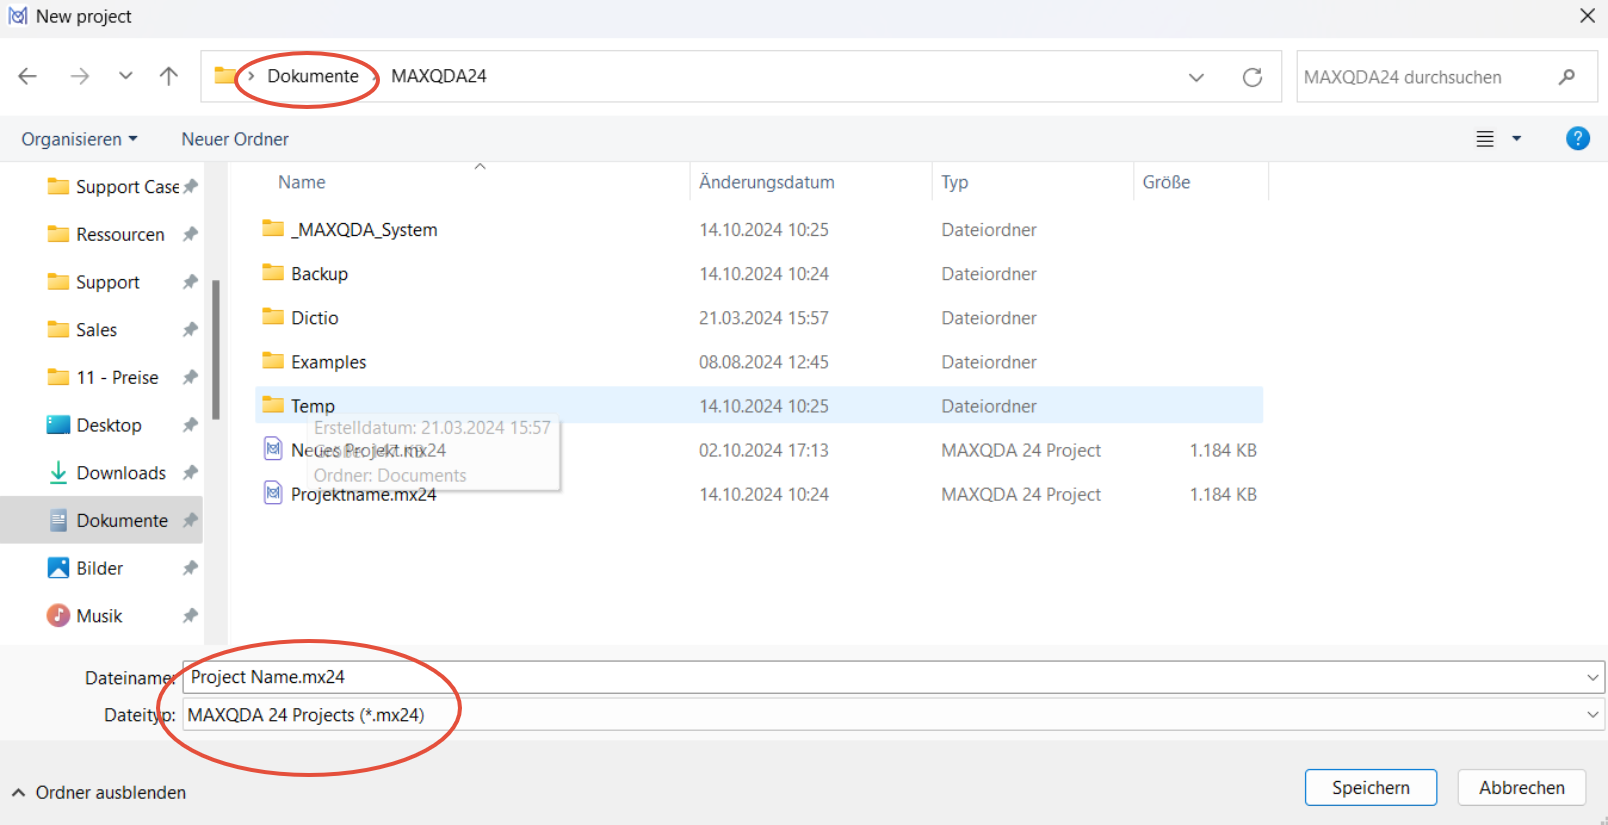Click the Examples folder icon

click(x=273, y=360)
